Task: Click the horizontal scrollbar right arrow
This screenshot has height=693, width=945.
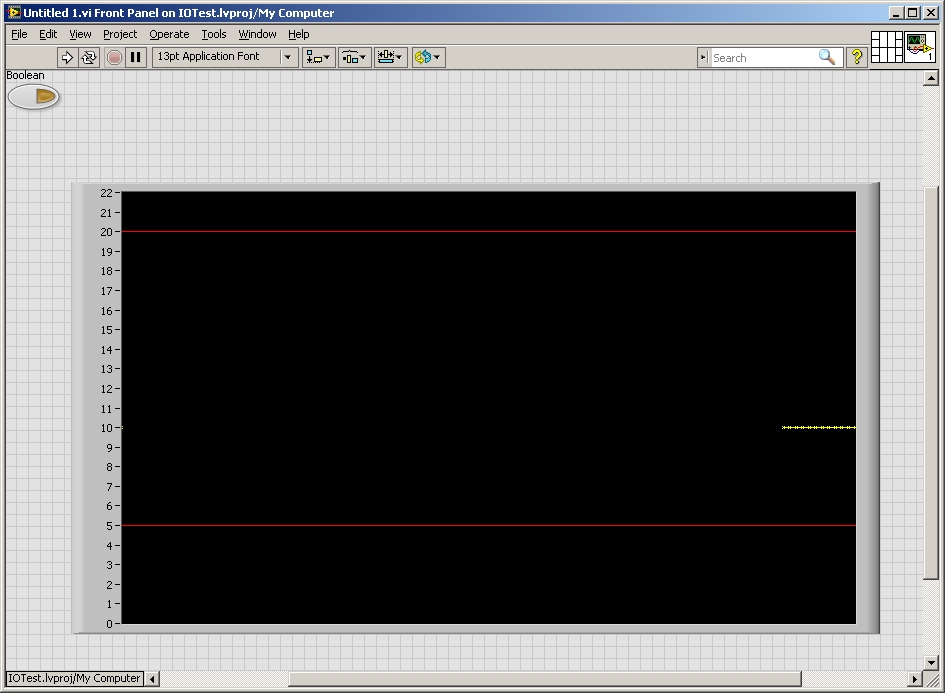Action: [915, 679]
